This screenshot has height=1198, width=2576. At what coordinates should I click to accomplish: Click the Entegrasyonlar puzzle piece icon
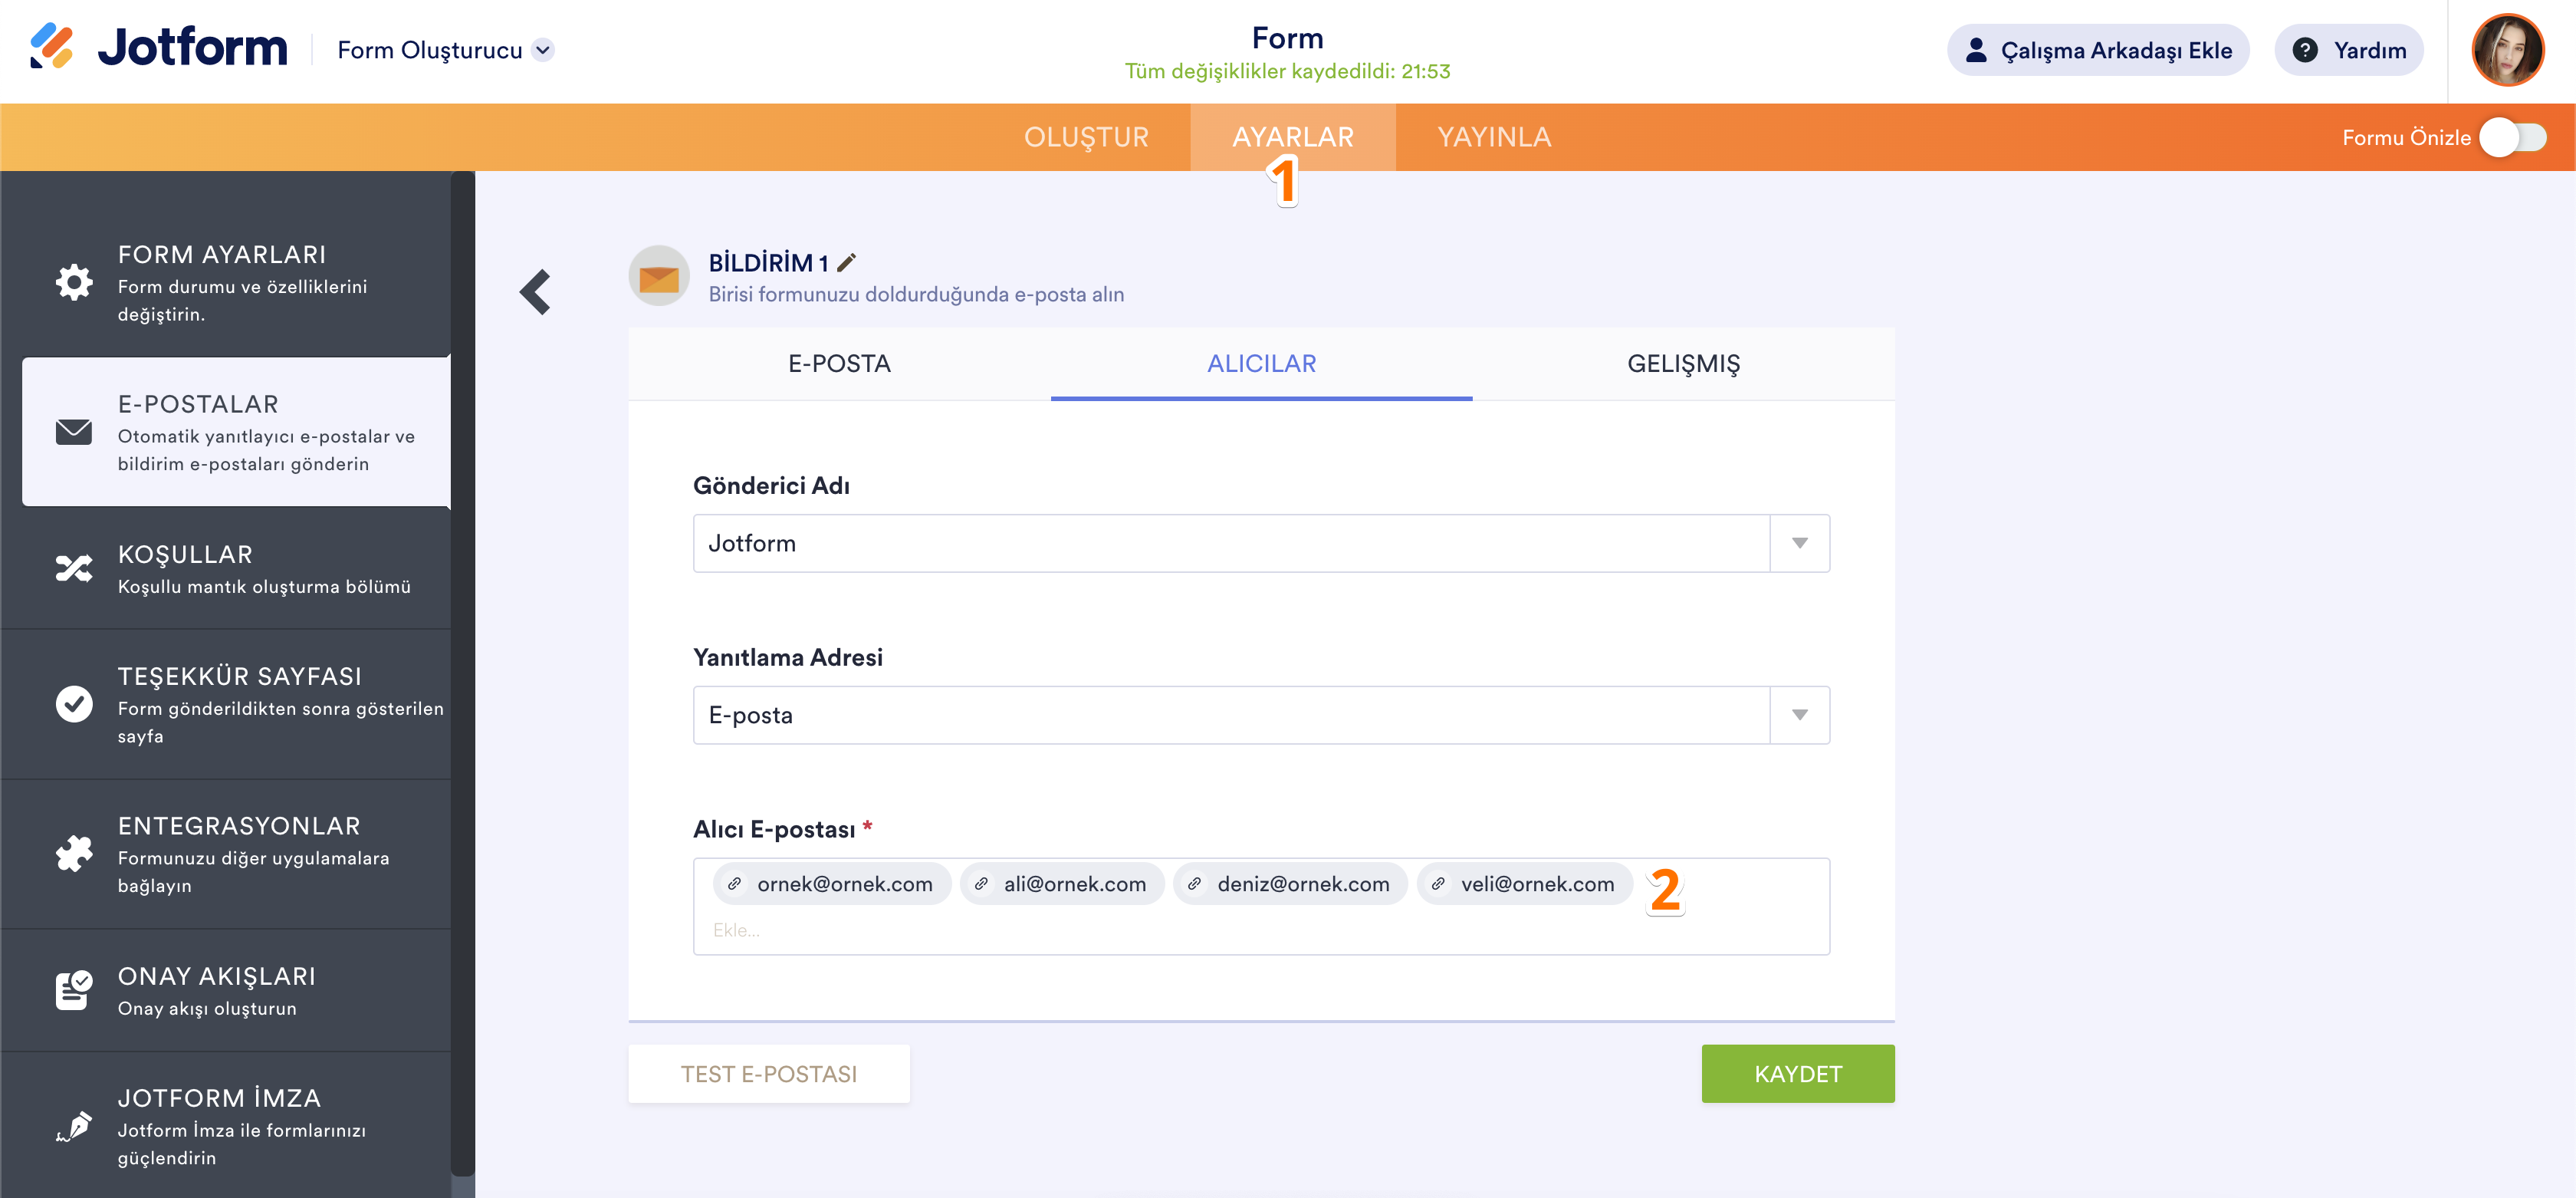pos(74,854)
